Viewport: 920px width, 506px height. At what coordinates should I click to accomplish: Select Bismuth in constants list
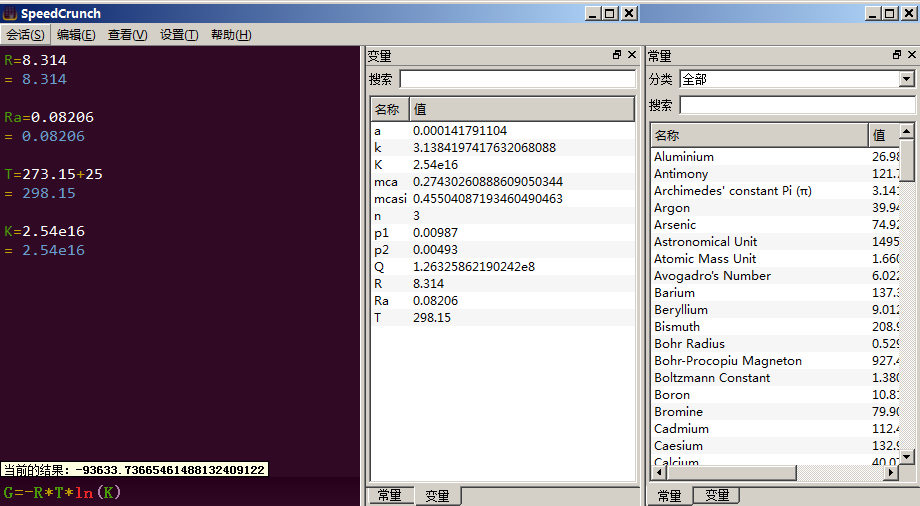[775, 327]
